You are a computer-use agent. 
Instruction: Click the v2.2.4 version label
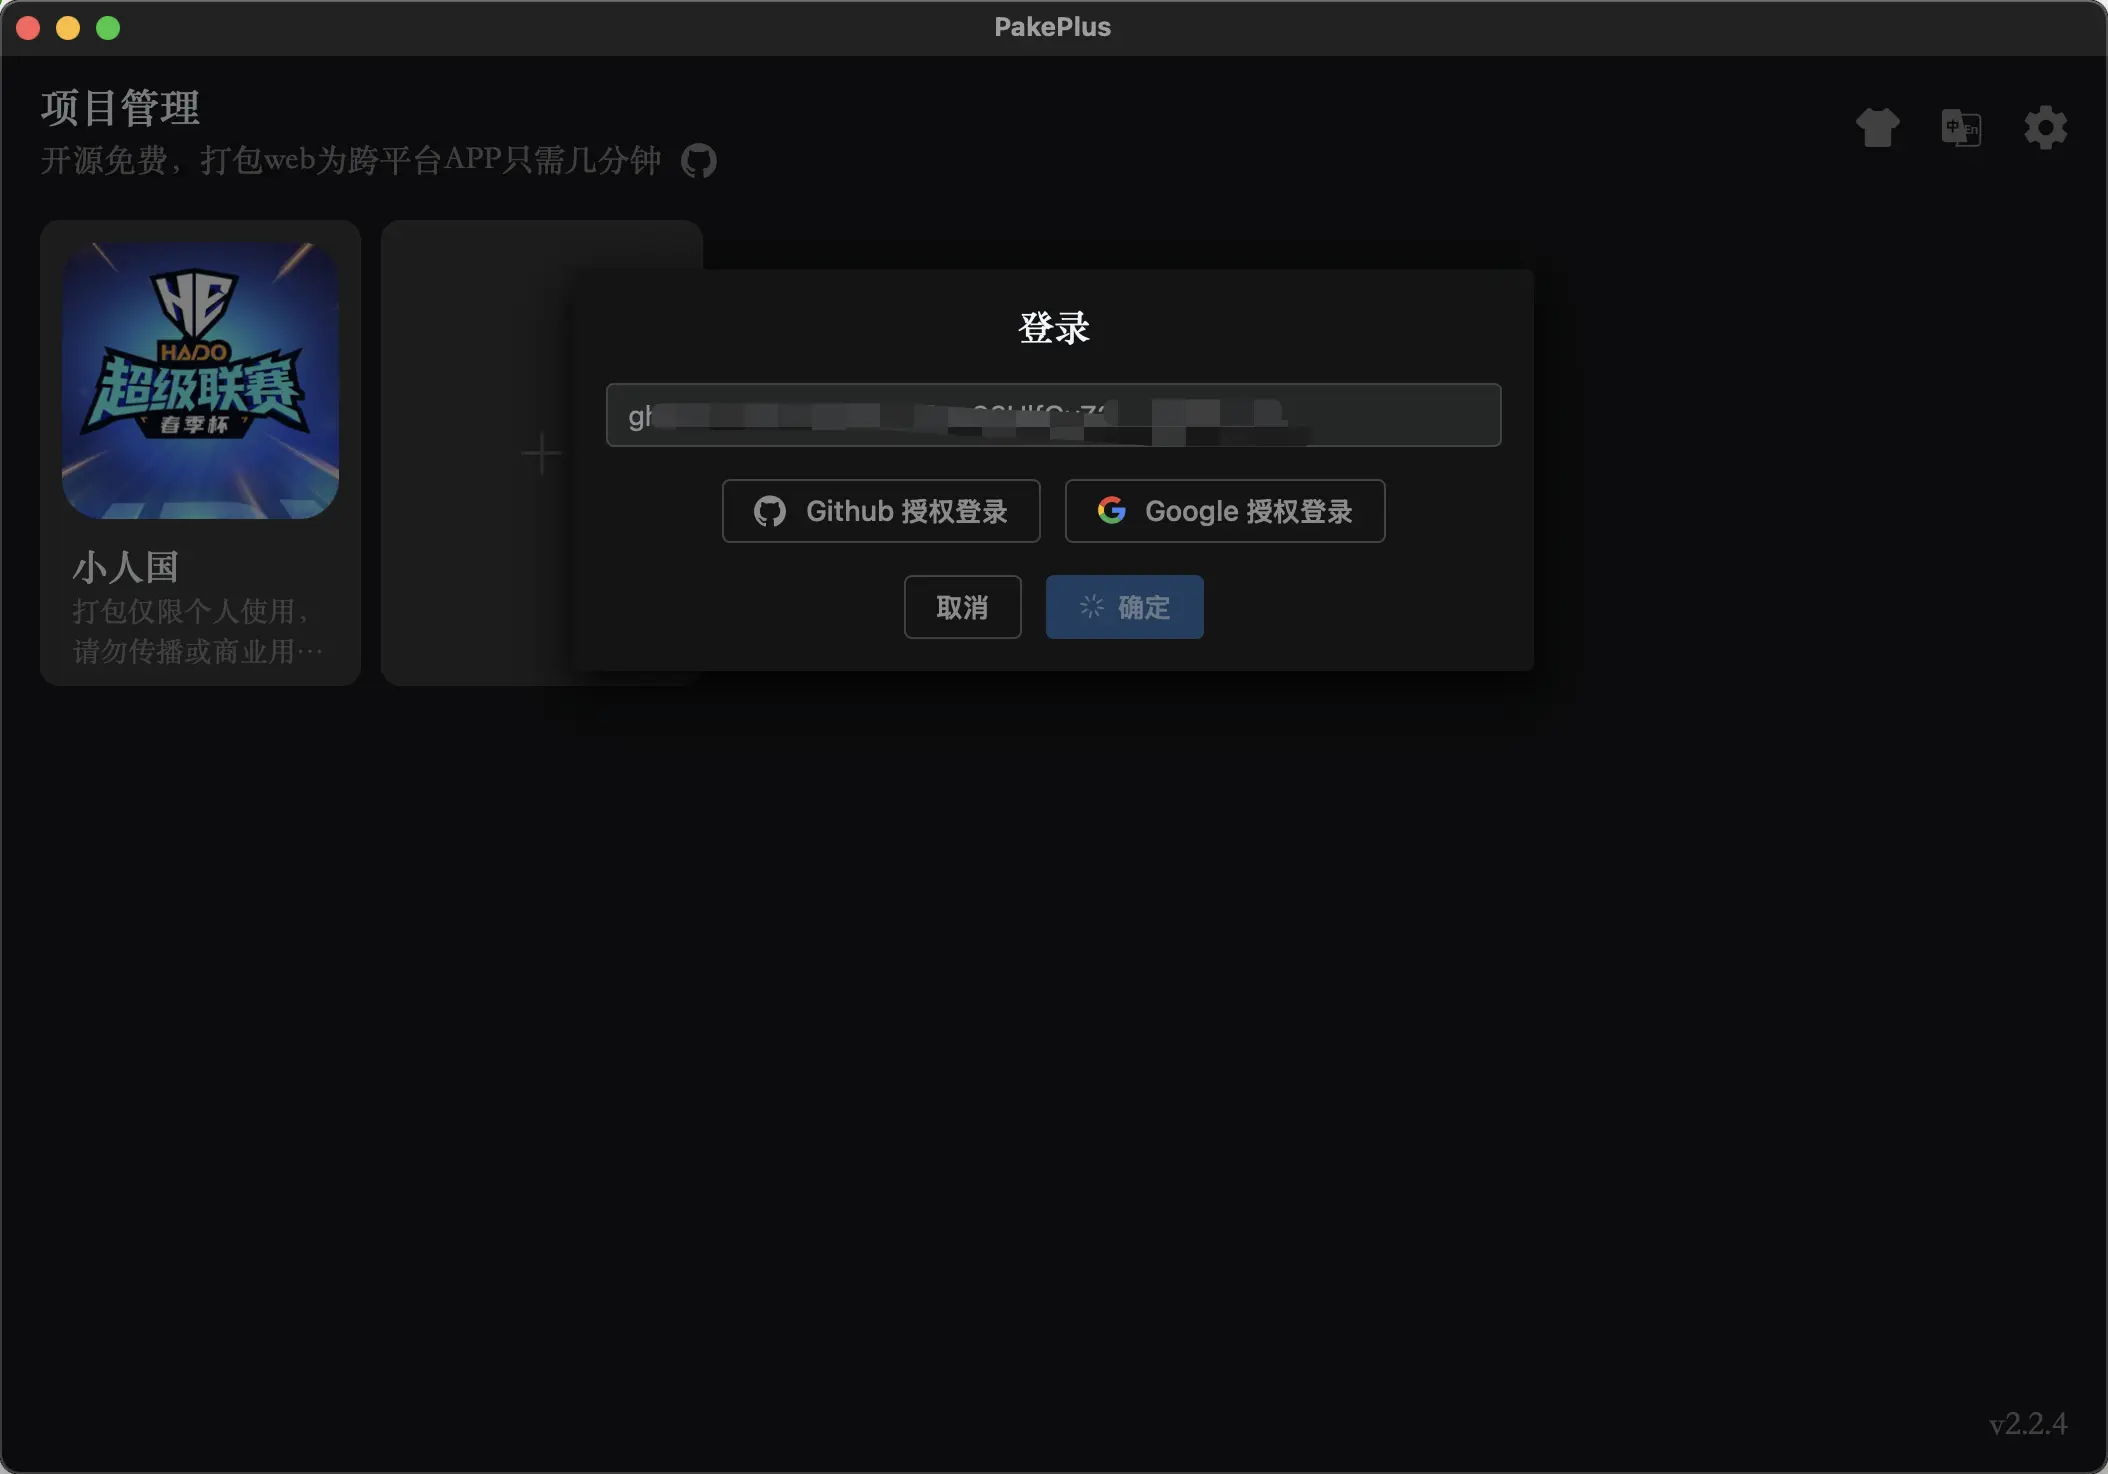(x=2027, y=1423)
